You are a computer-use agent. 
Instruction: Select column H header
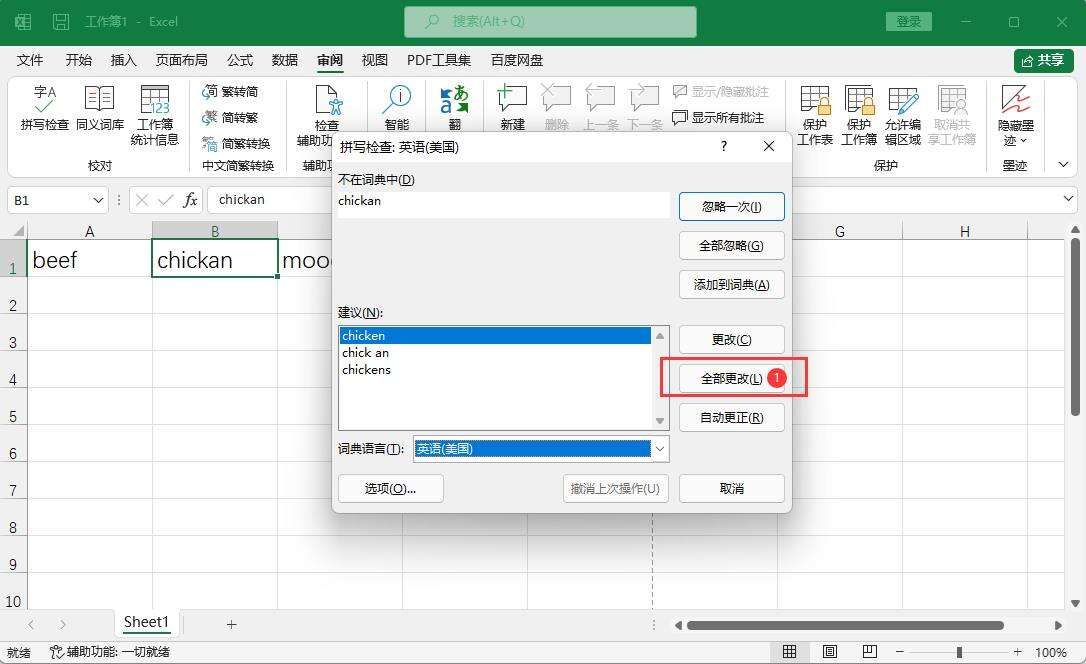point(965,231)
